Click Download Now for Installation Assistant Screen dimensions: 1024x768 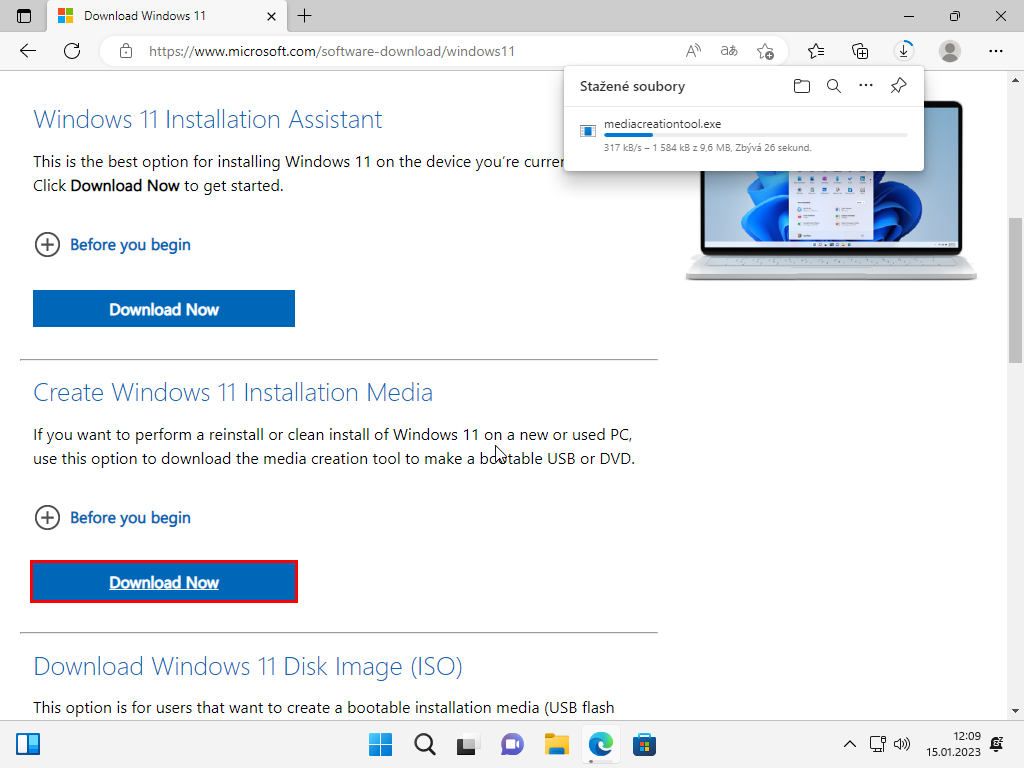(x=164, y=309)
